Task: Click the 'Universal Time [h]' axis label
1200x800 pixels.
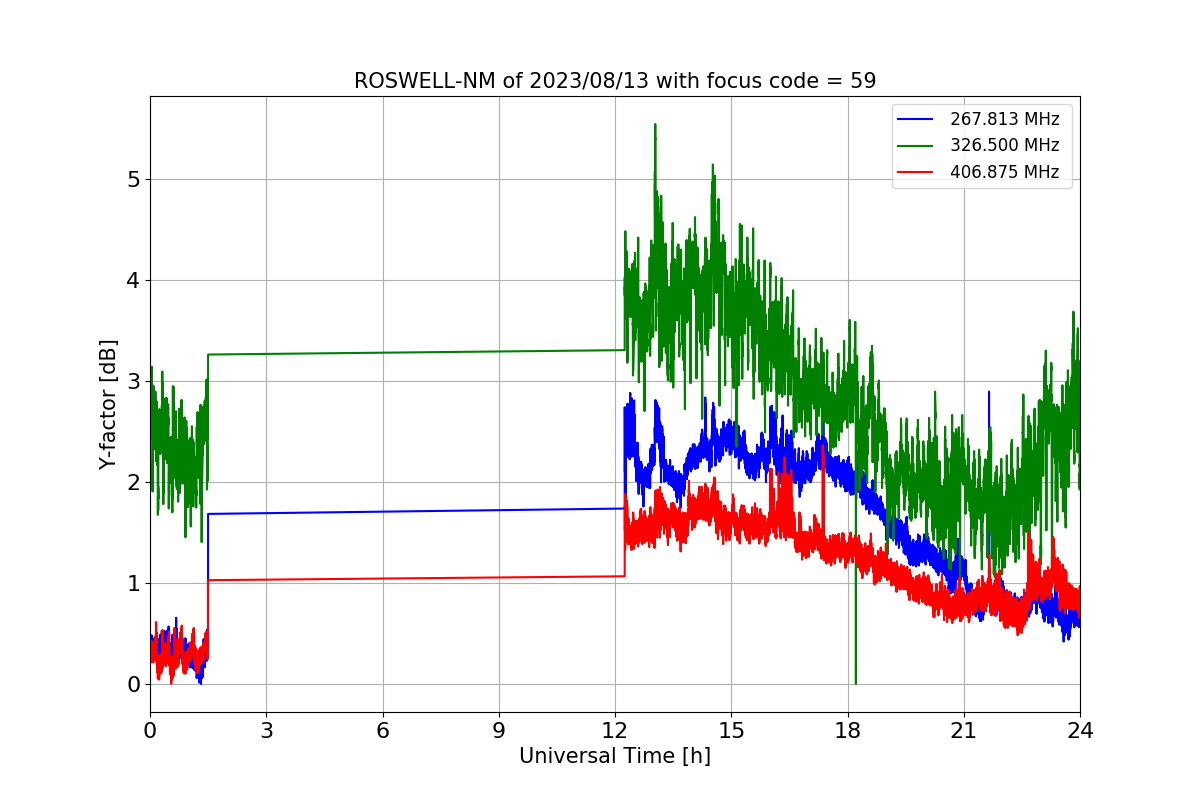Action: 615,757
